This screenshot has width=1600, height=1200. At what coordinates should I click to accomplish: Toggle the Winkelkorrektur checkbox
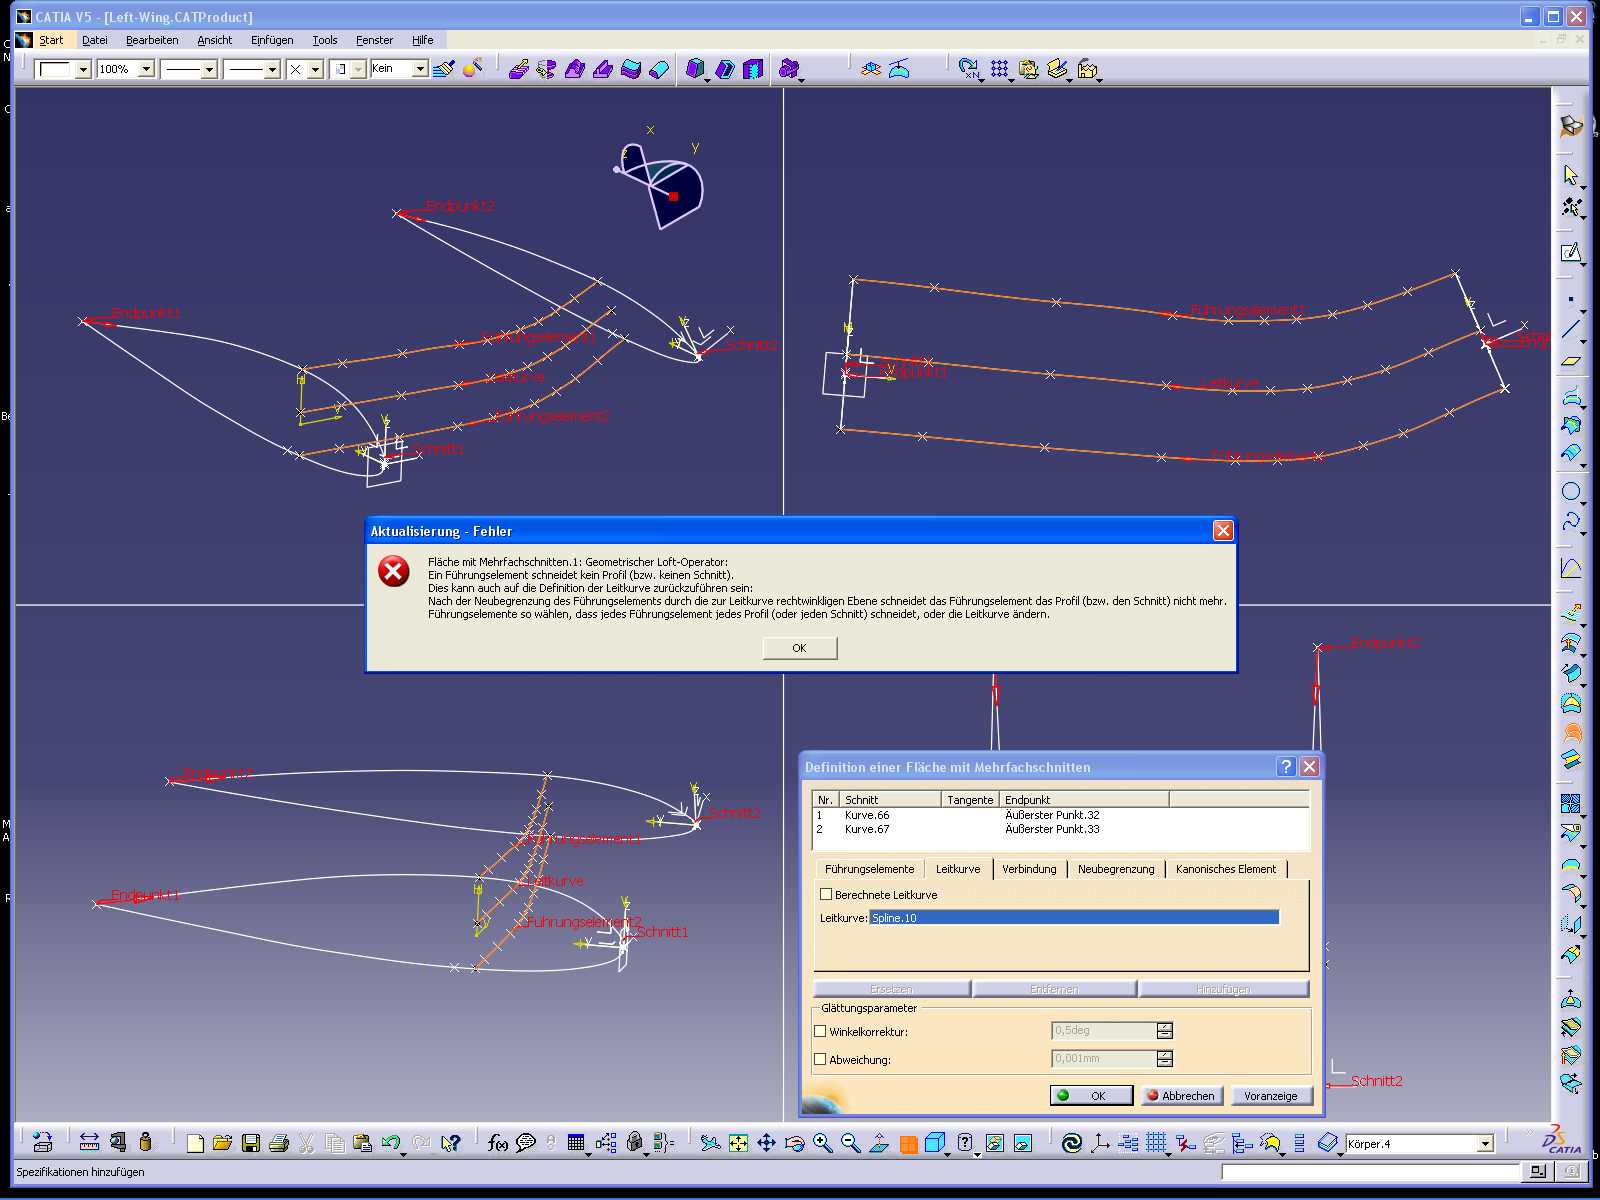[x=820, y=1031]
